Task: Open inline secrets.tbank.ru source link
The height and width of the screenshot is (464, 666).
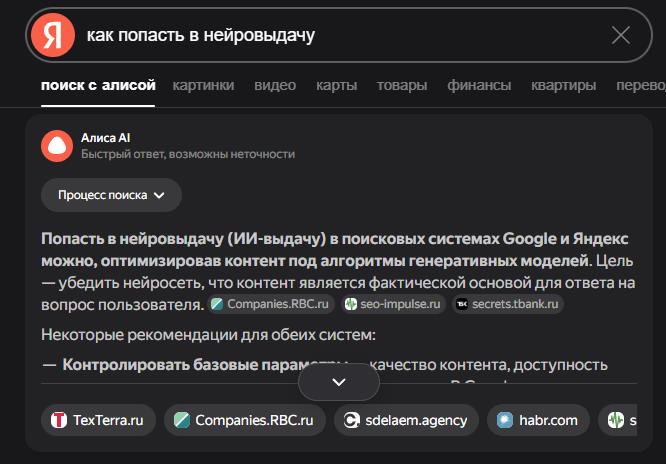Action: (x=508, y=304)
